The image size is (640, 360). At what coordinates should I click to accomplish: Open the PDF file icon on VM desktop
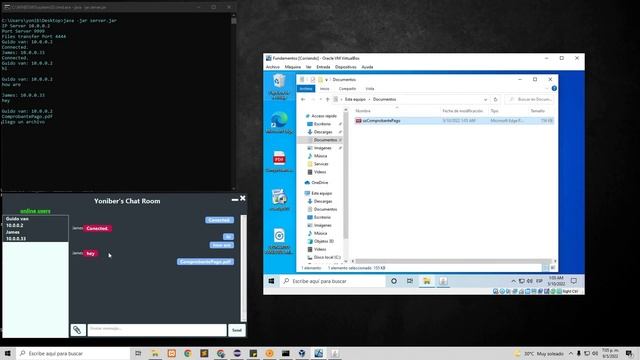[279, 161]
